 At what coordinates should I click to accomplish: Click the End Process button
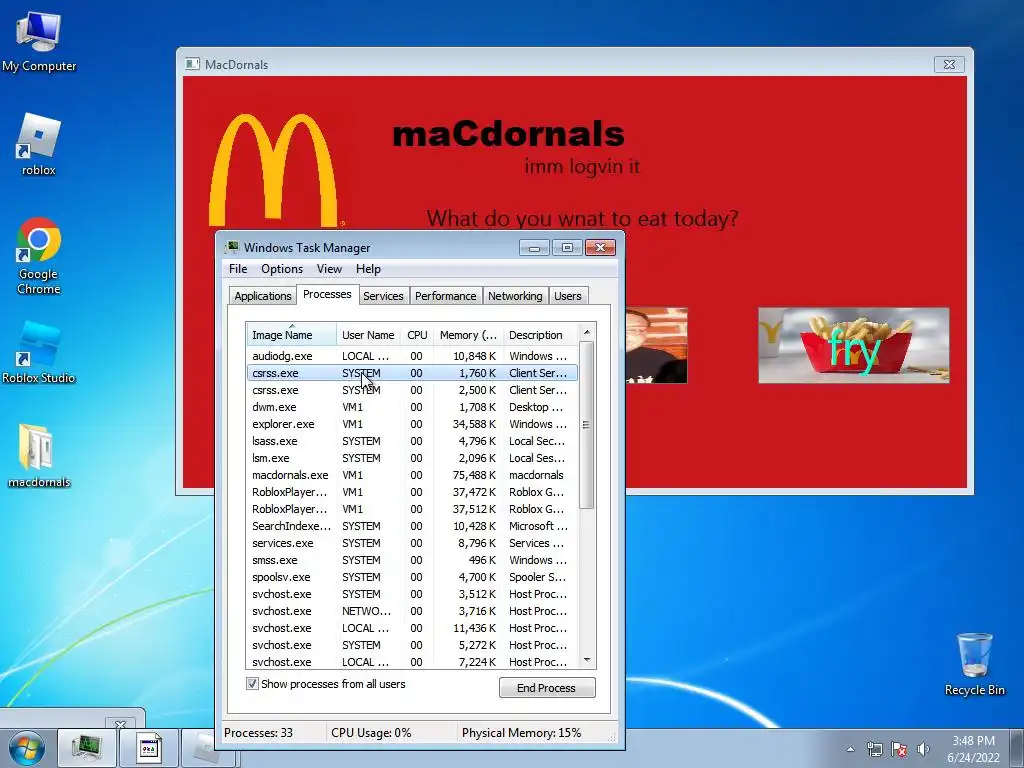point(547,688)
